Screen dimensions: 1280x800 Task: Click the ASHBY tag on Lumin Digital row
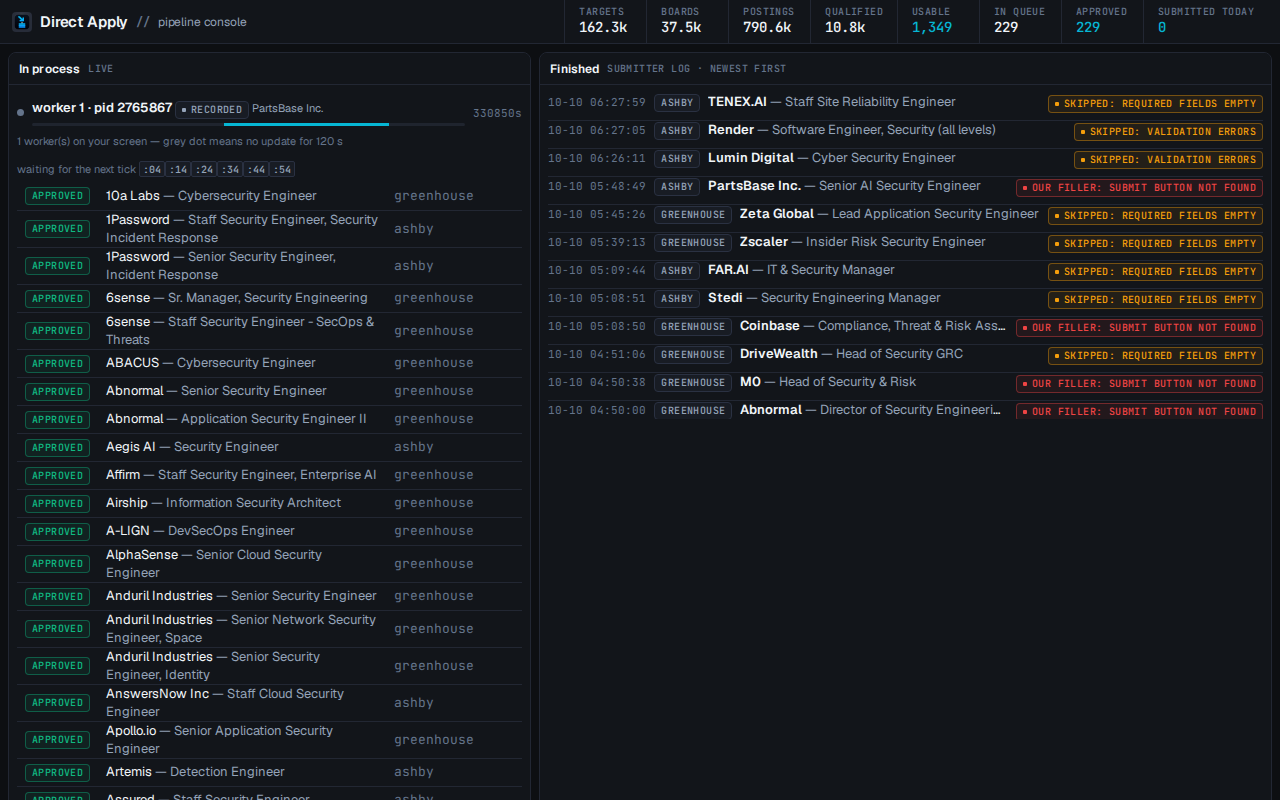[677, 158]
